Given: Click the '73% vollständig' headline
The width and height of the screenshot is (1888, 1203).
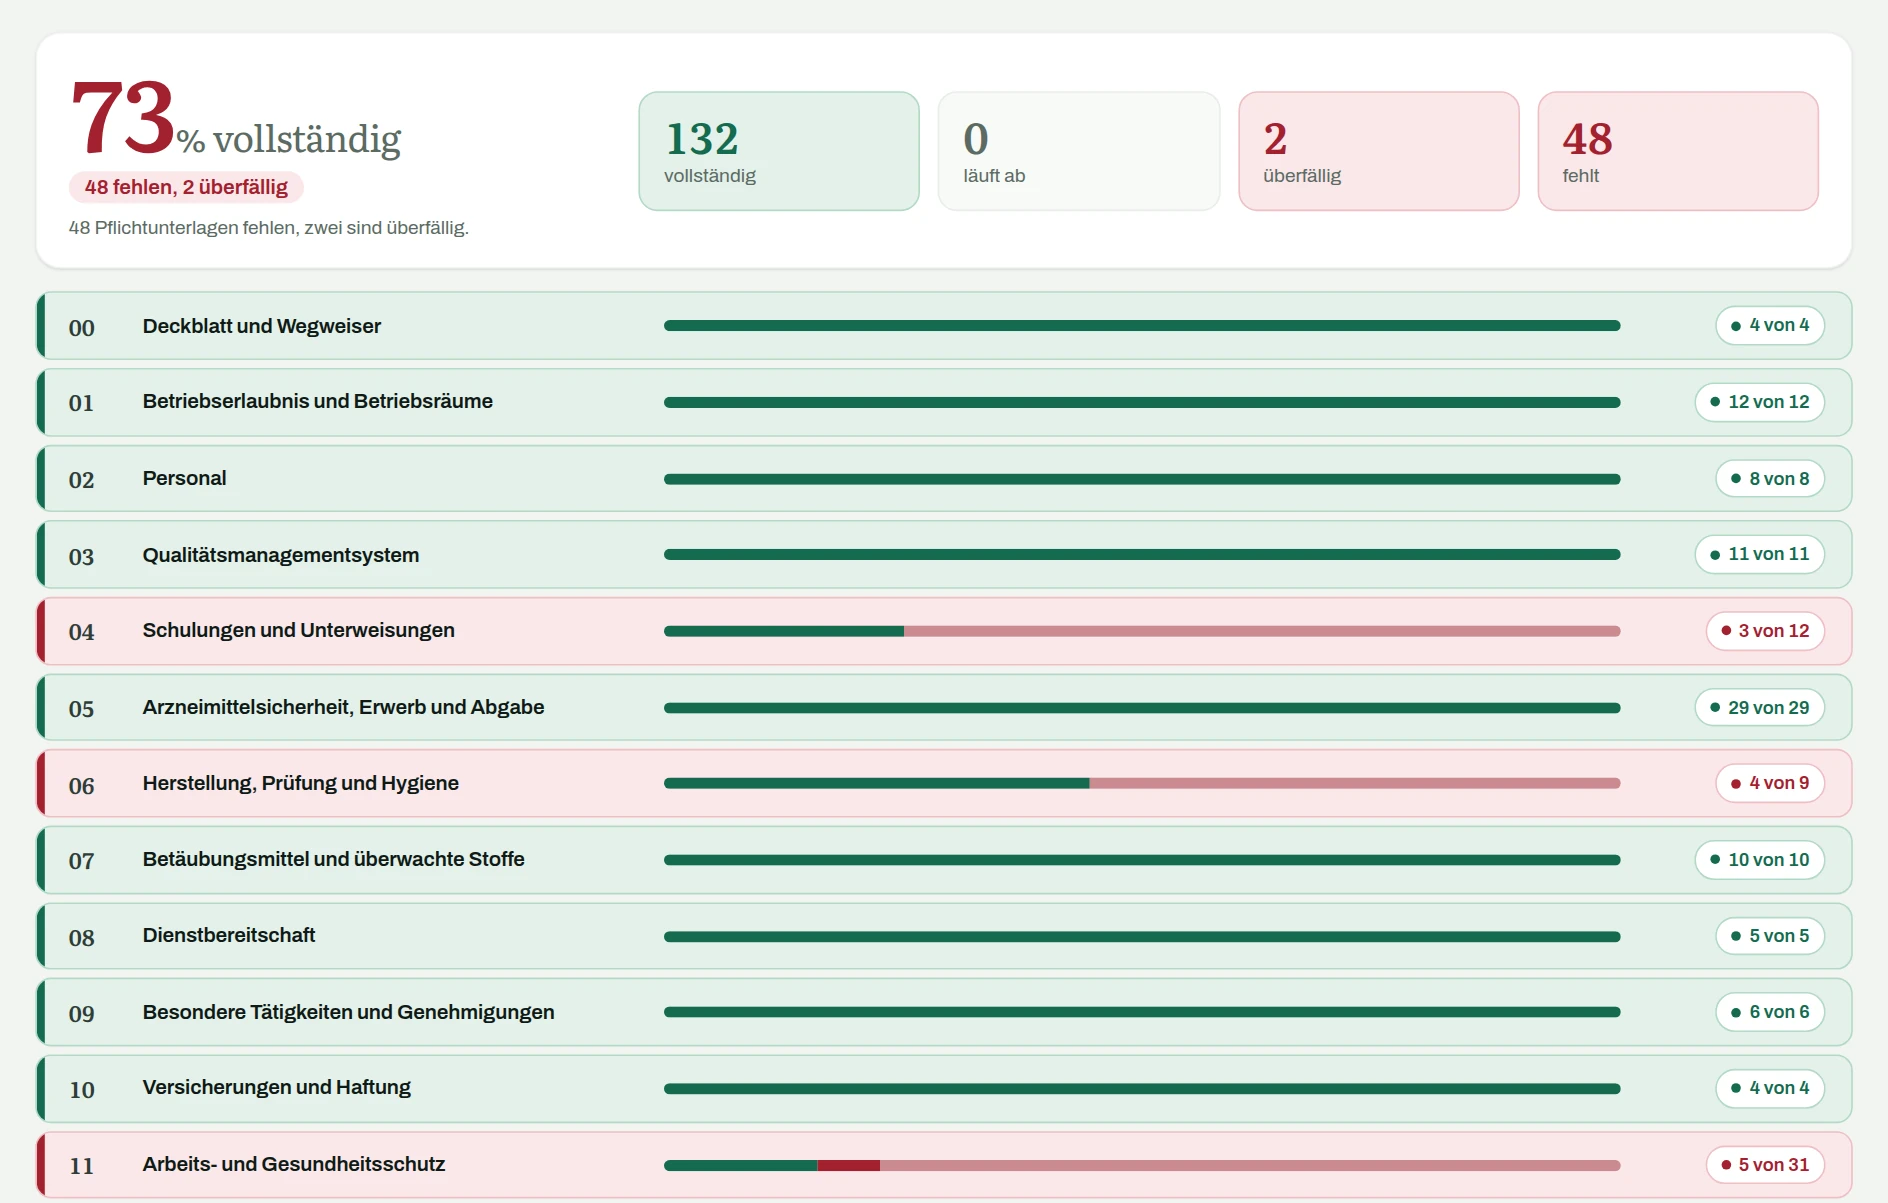Looking at the screenshot, I should tap(236, 120).
